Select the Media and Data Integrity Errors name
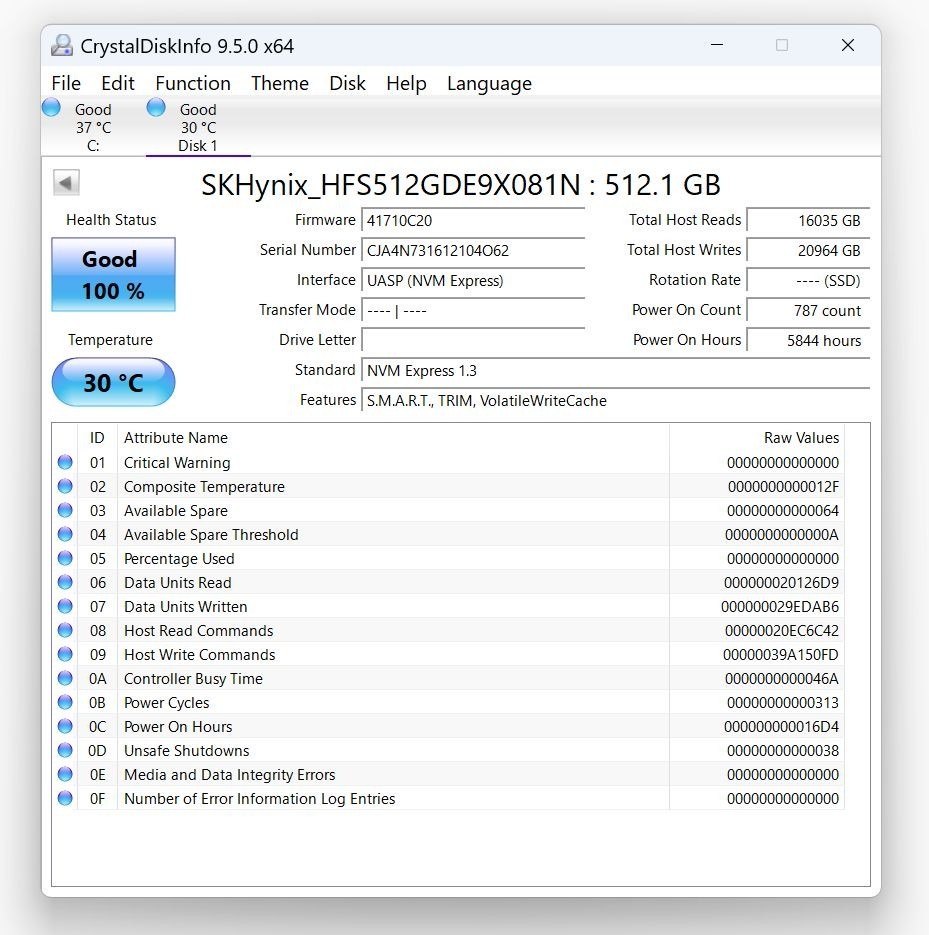Screen dimensions: 929x935 pyautogui.click(x=230, y=775)
